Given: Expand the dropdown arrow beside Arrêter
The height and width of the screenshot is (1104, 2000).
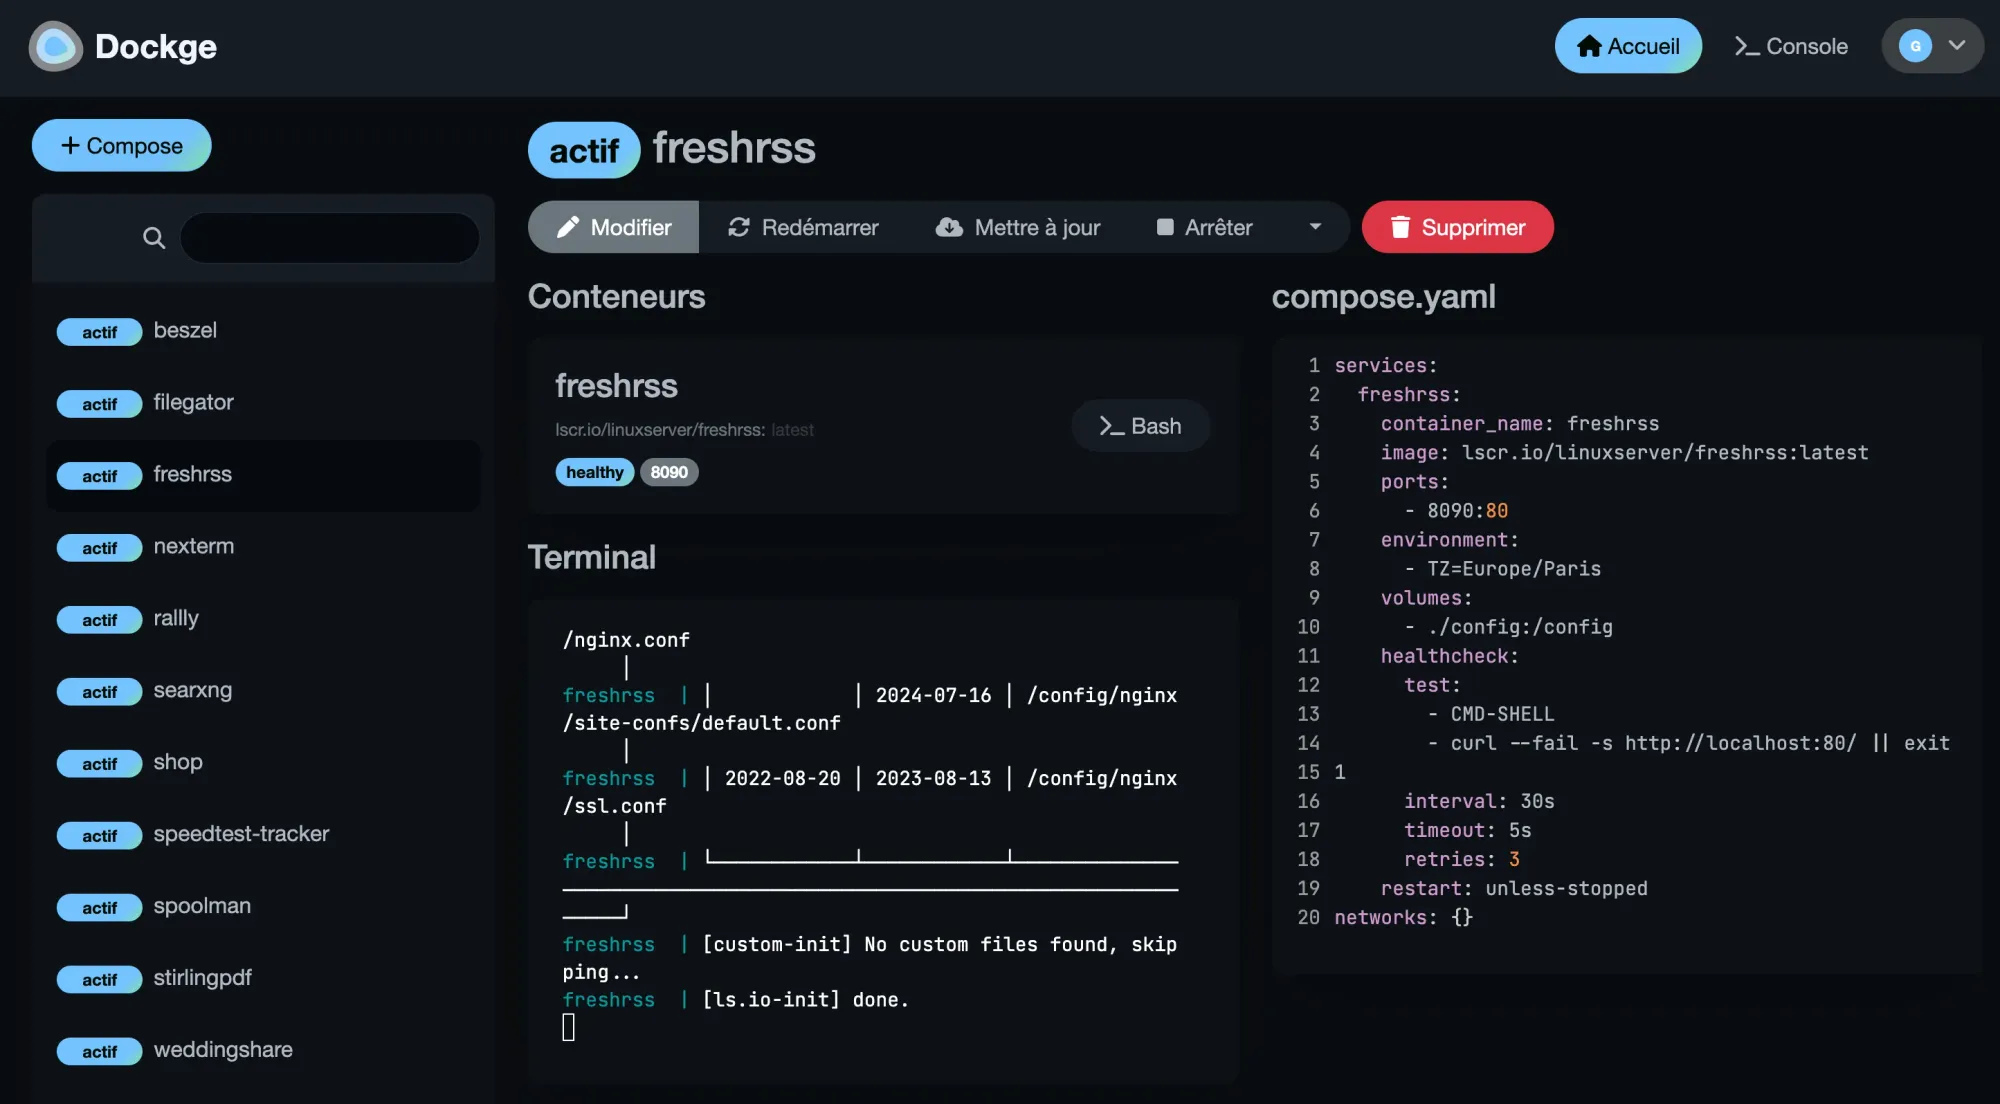Looking at the screenshot, I should click(x=1315, y=227).
